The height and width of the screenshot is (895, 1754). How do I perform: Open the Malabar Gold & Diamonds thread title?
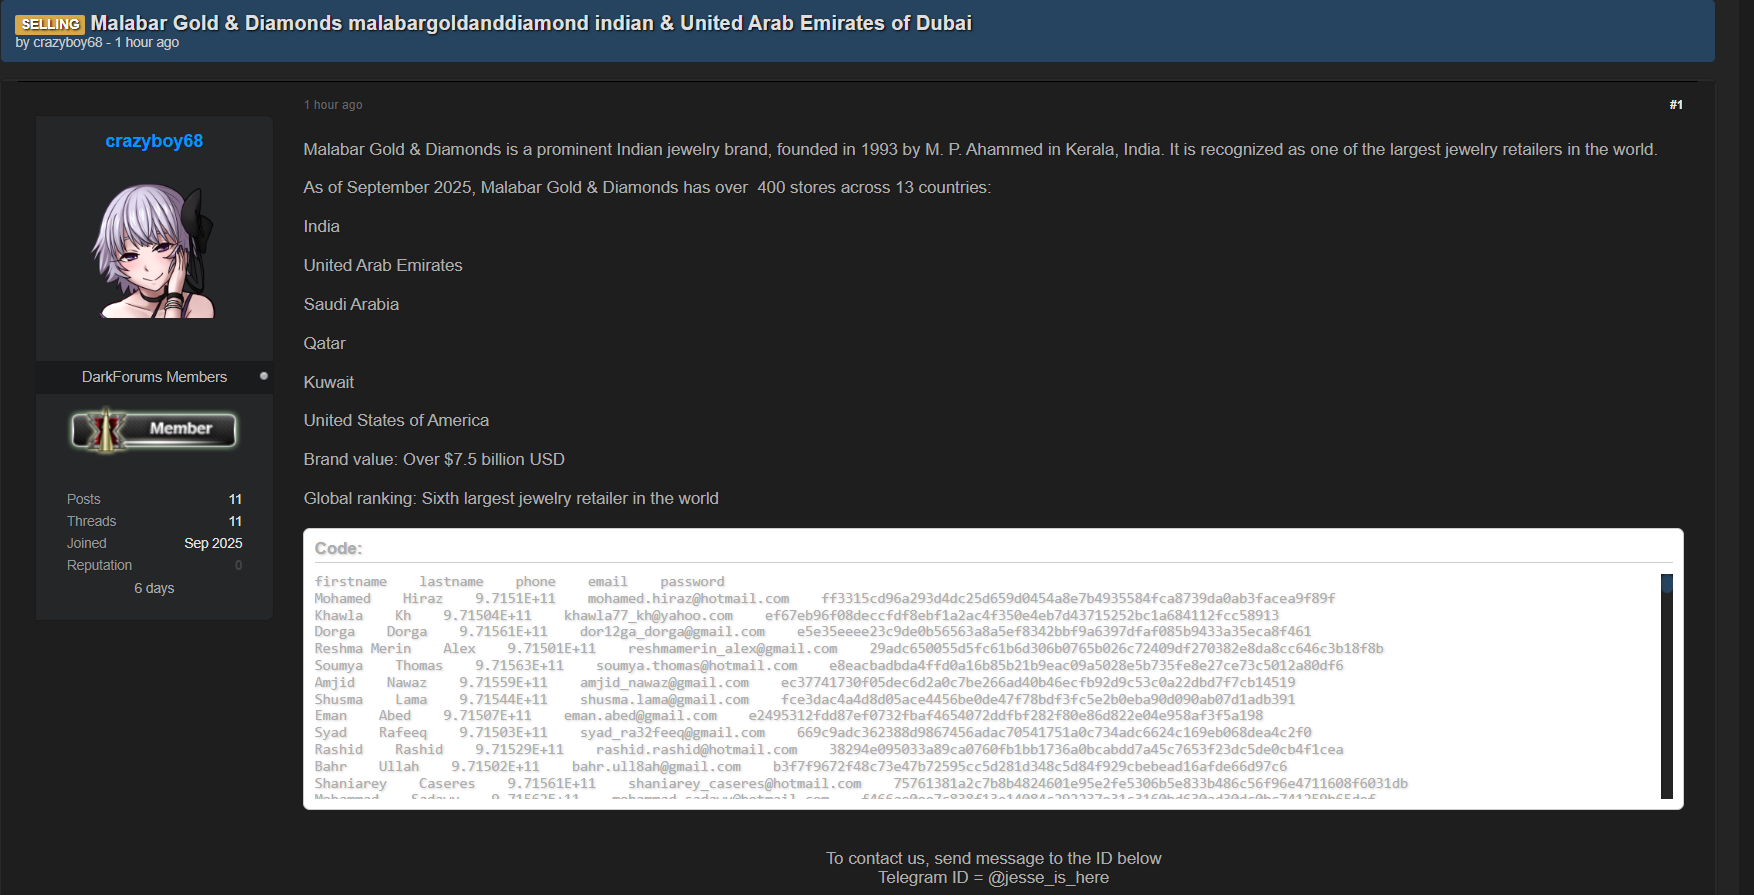pyautogui.click(x=530, y=23)
